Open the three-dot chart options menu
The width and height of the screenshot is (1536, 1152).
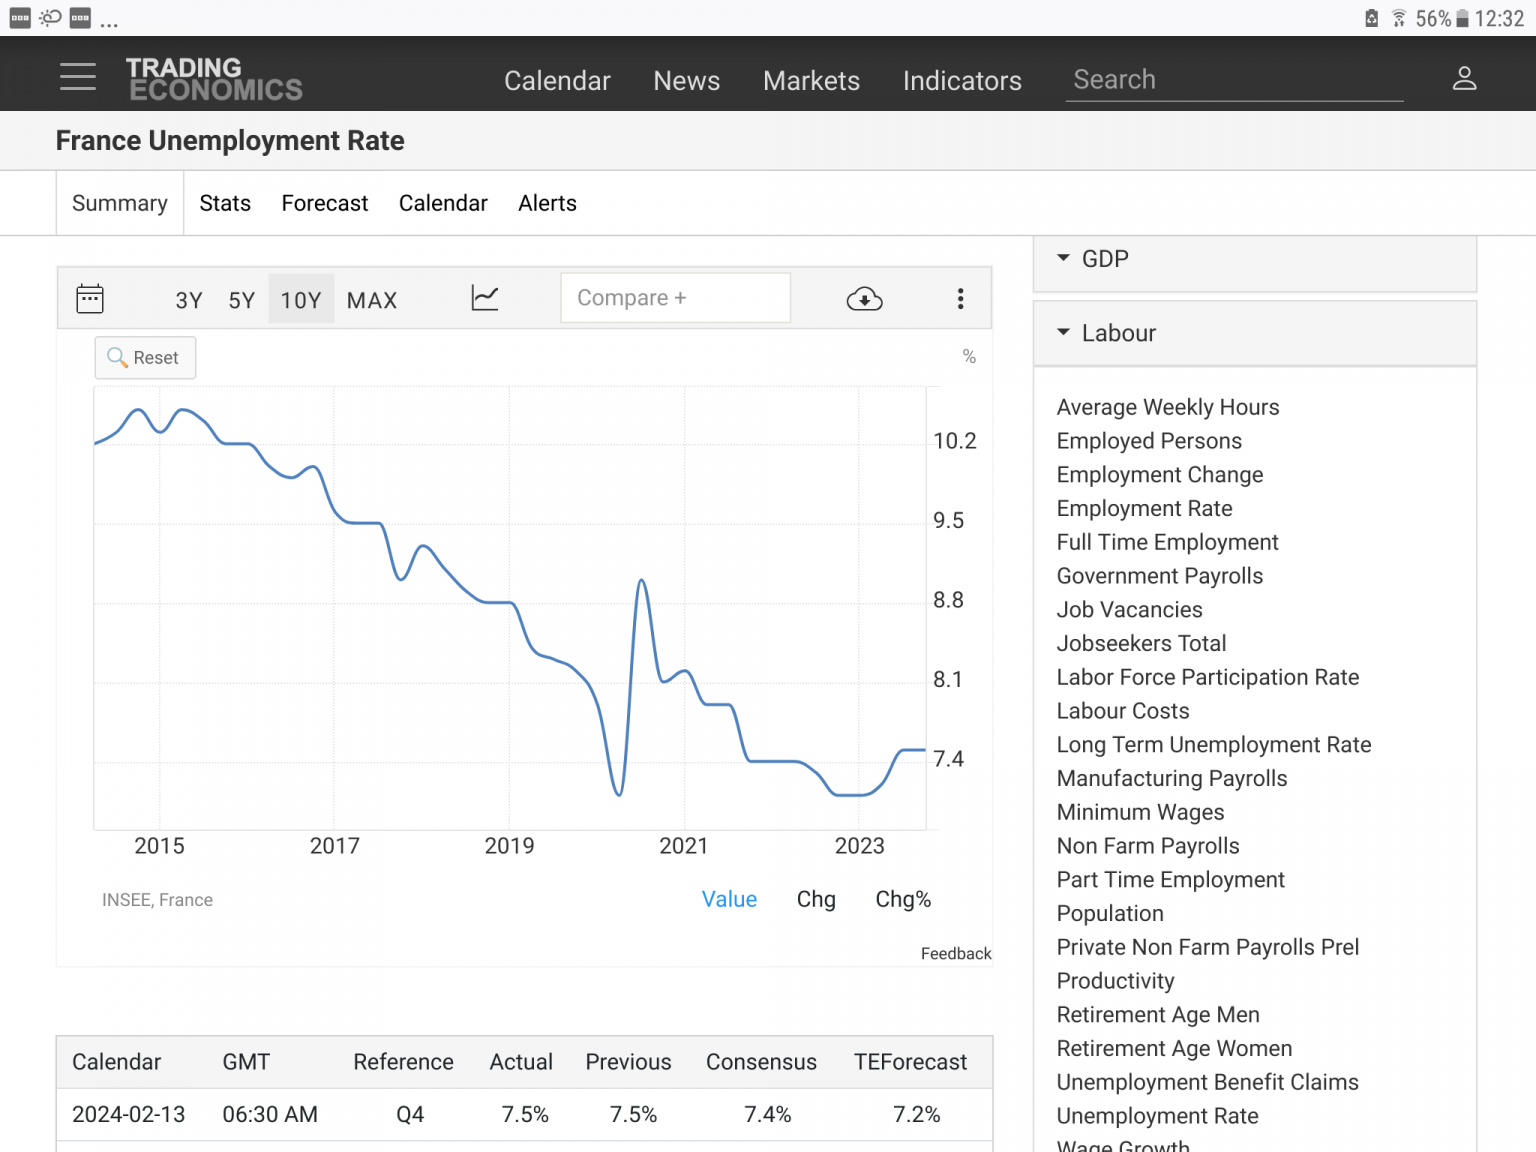coord(960,298)
